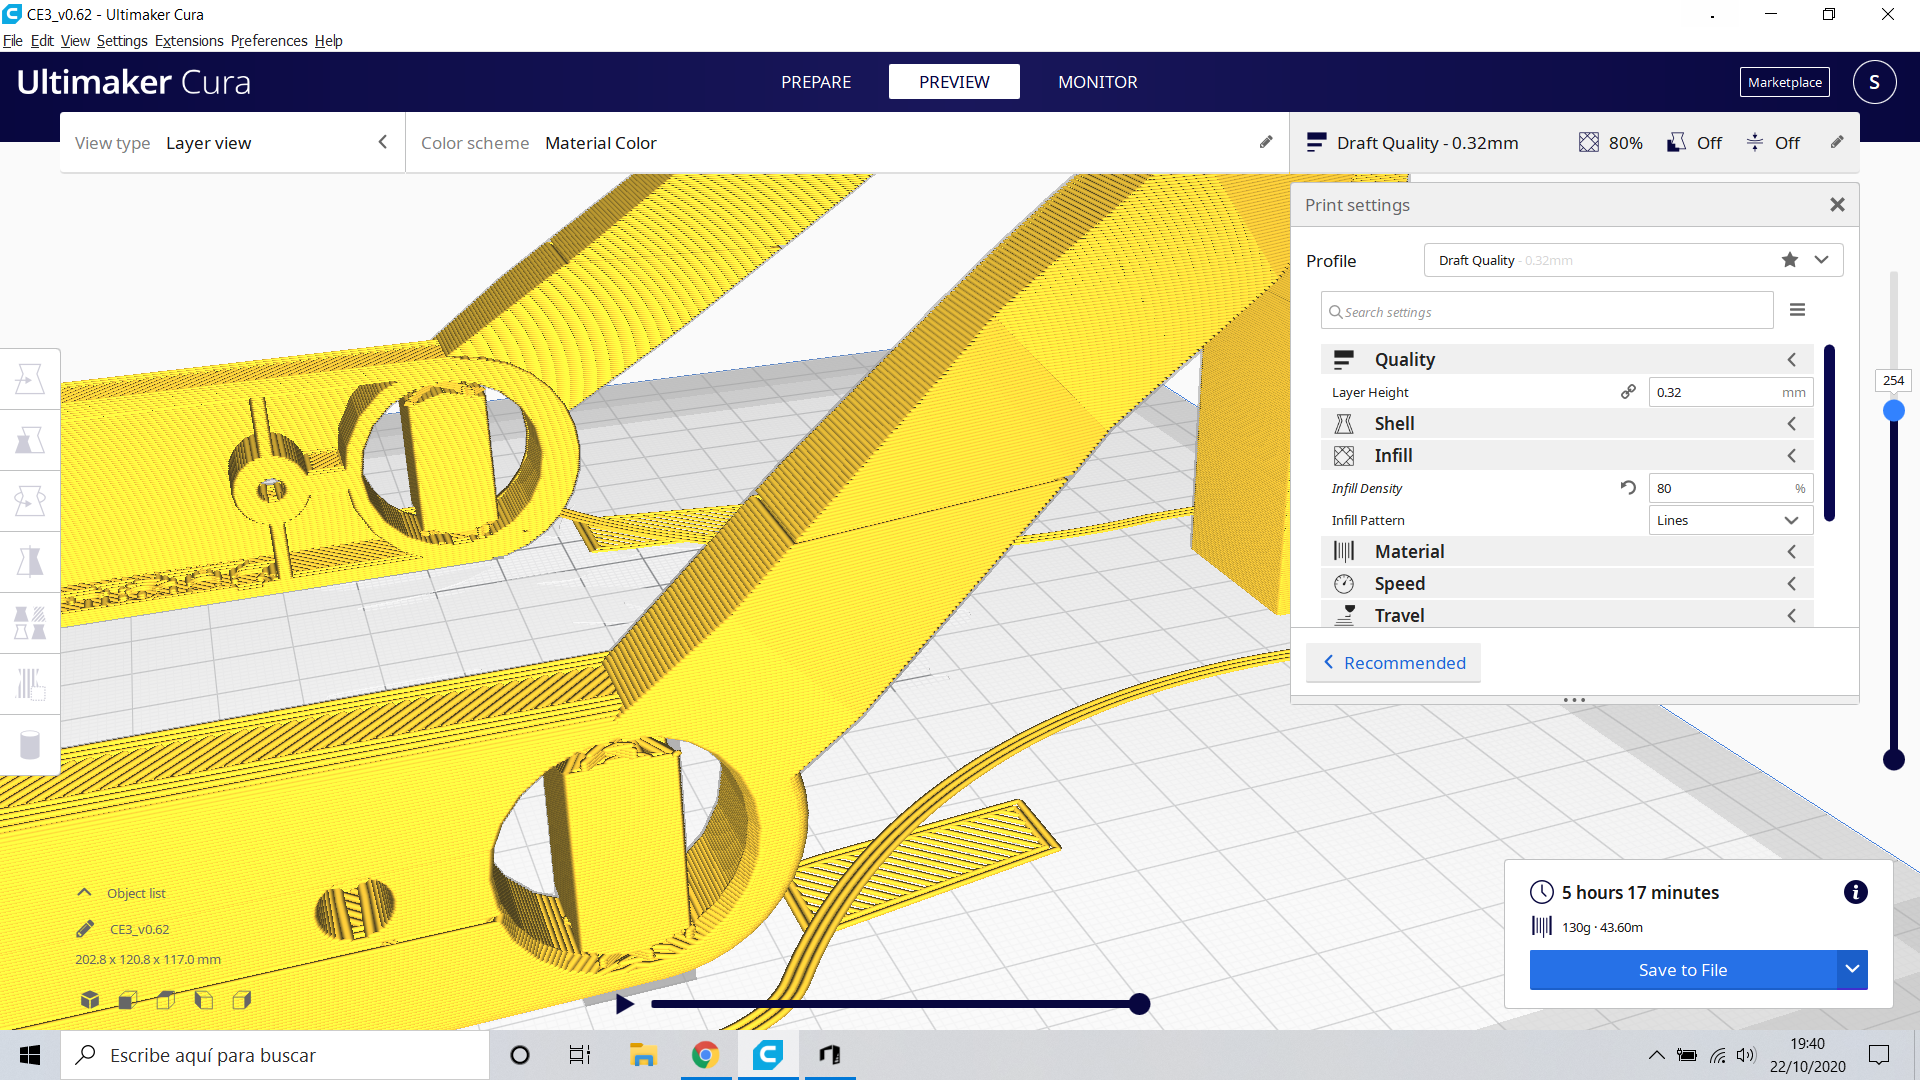Close the Print settings panel
1920x1080 pixels.
1837,204
